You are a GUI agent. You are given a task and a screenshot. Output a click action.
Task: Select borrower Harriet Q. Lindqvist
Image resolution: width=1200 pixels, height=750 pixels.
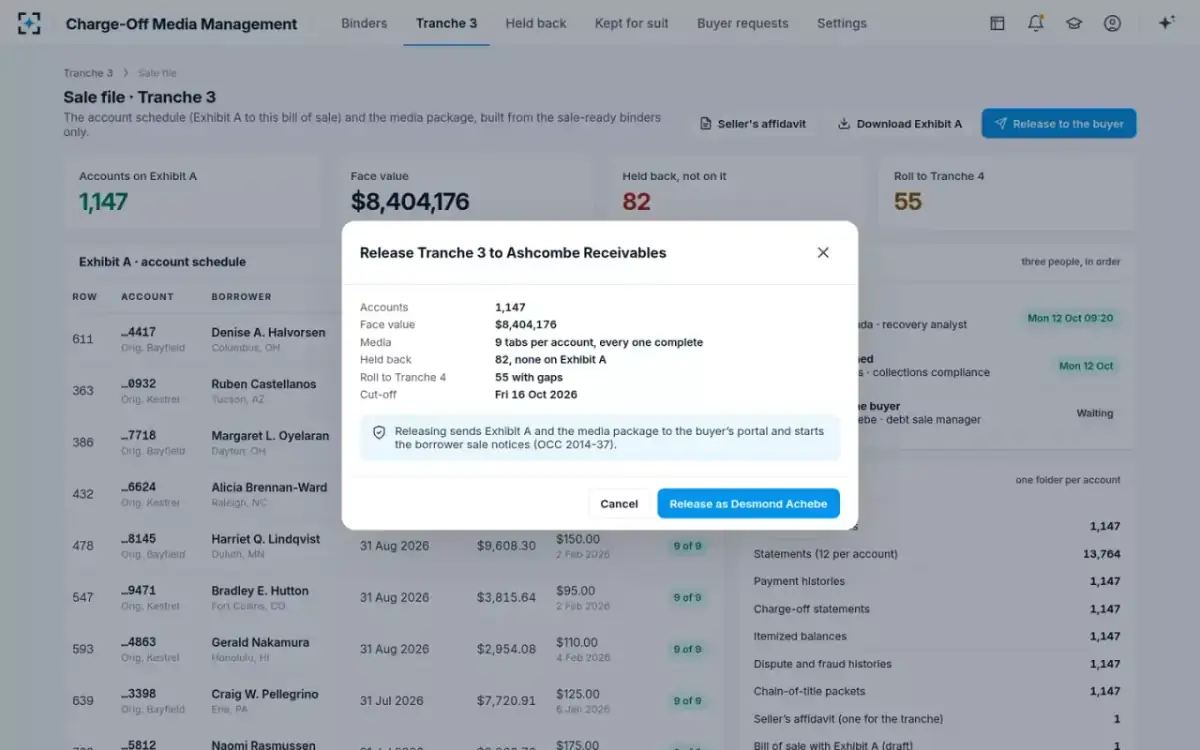[x=266, y=539]
